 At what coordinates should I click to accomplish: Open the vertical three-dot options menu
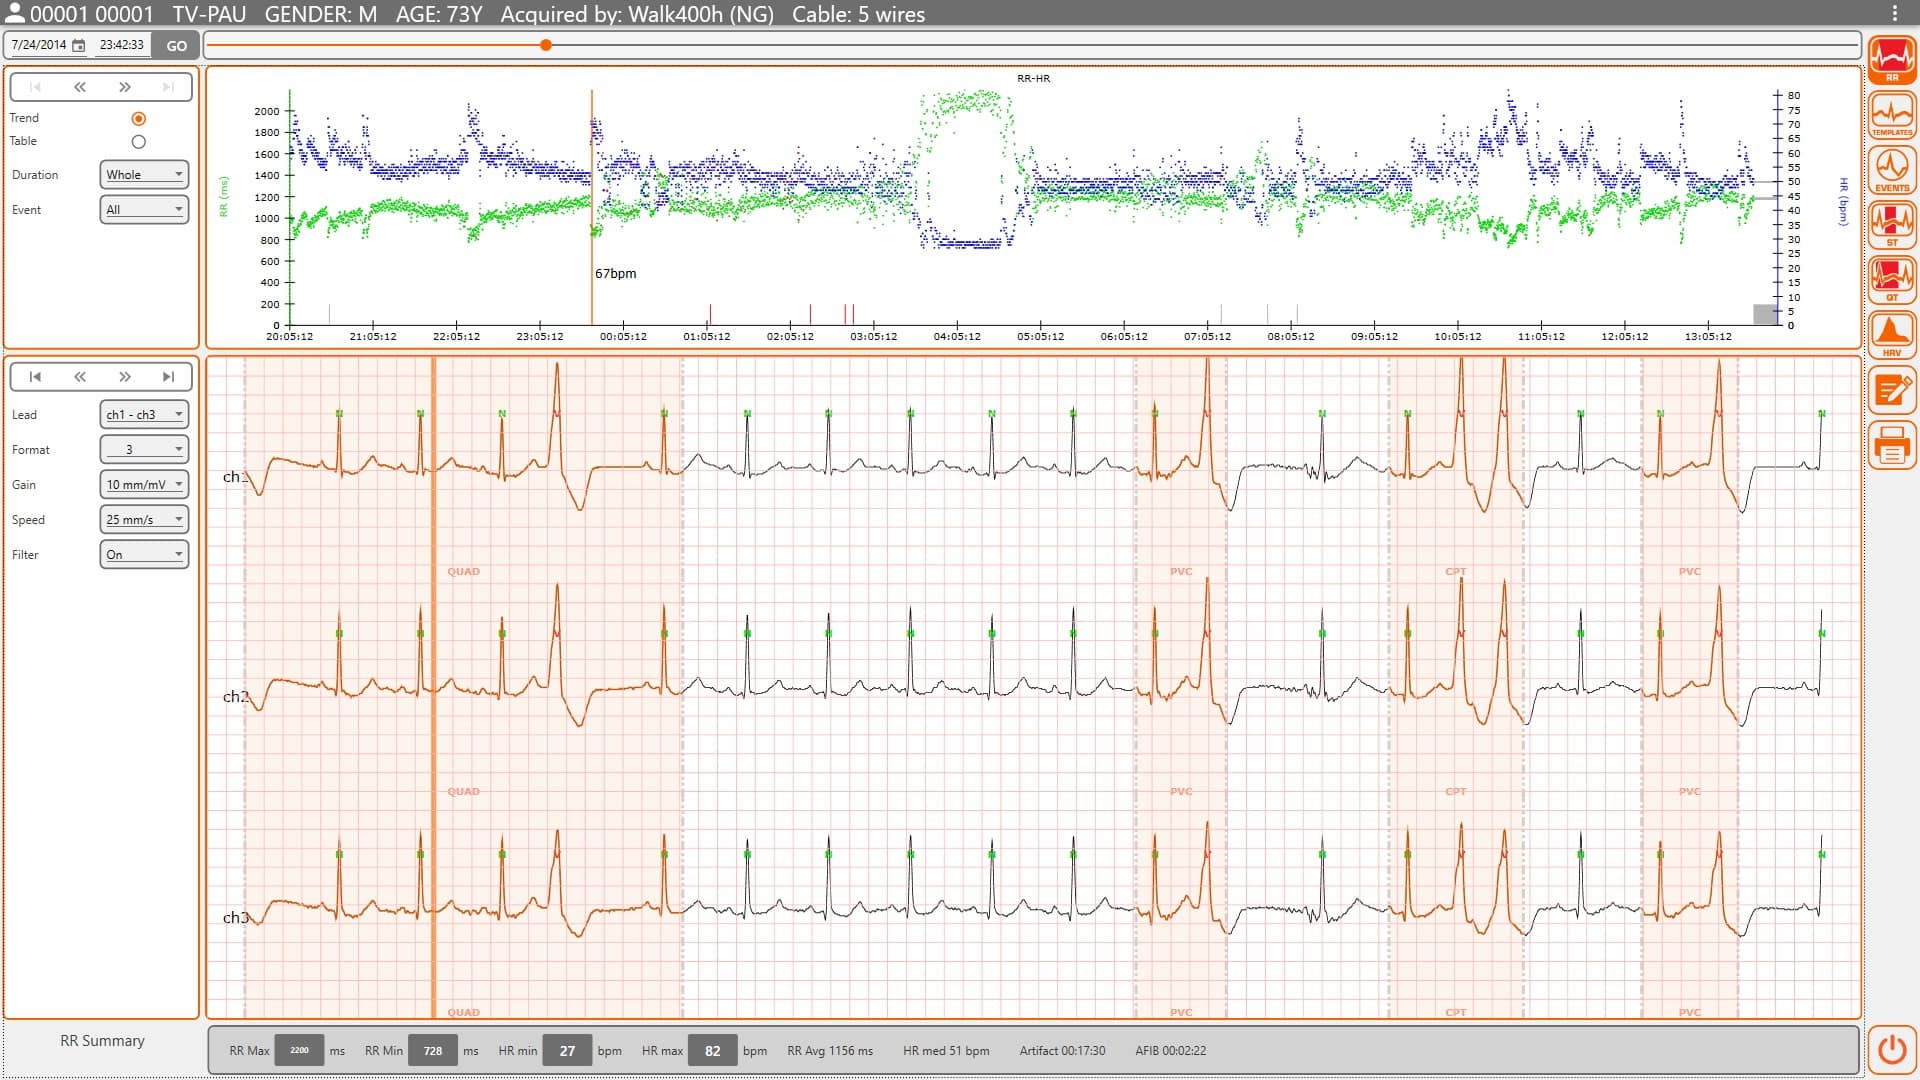click(x=1894, y=13)
